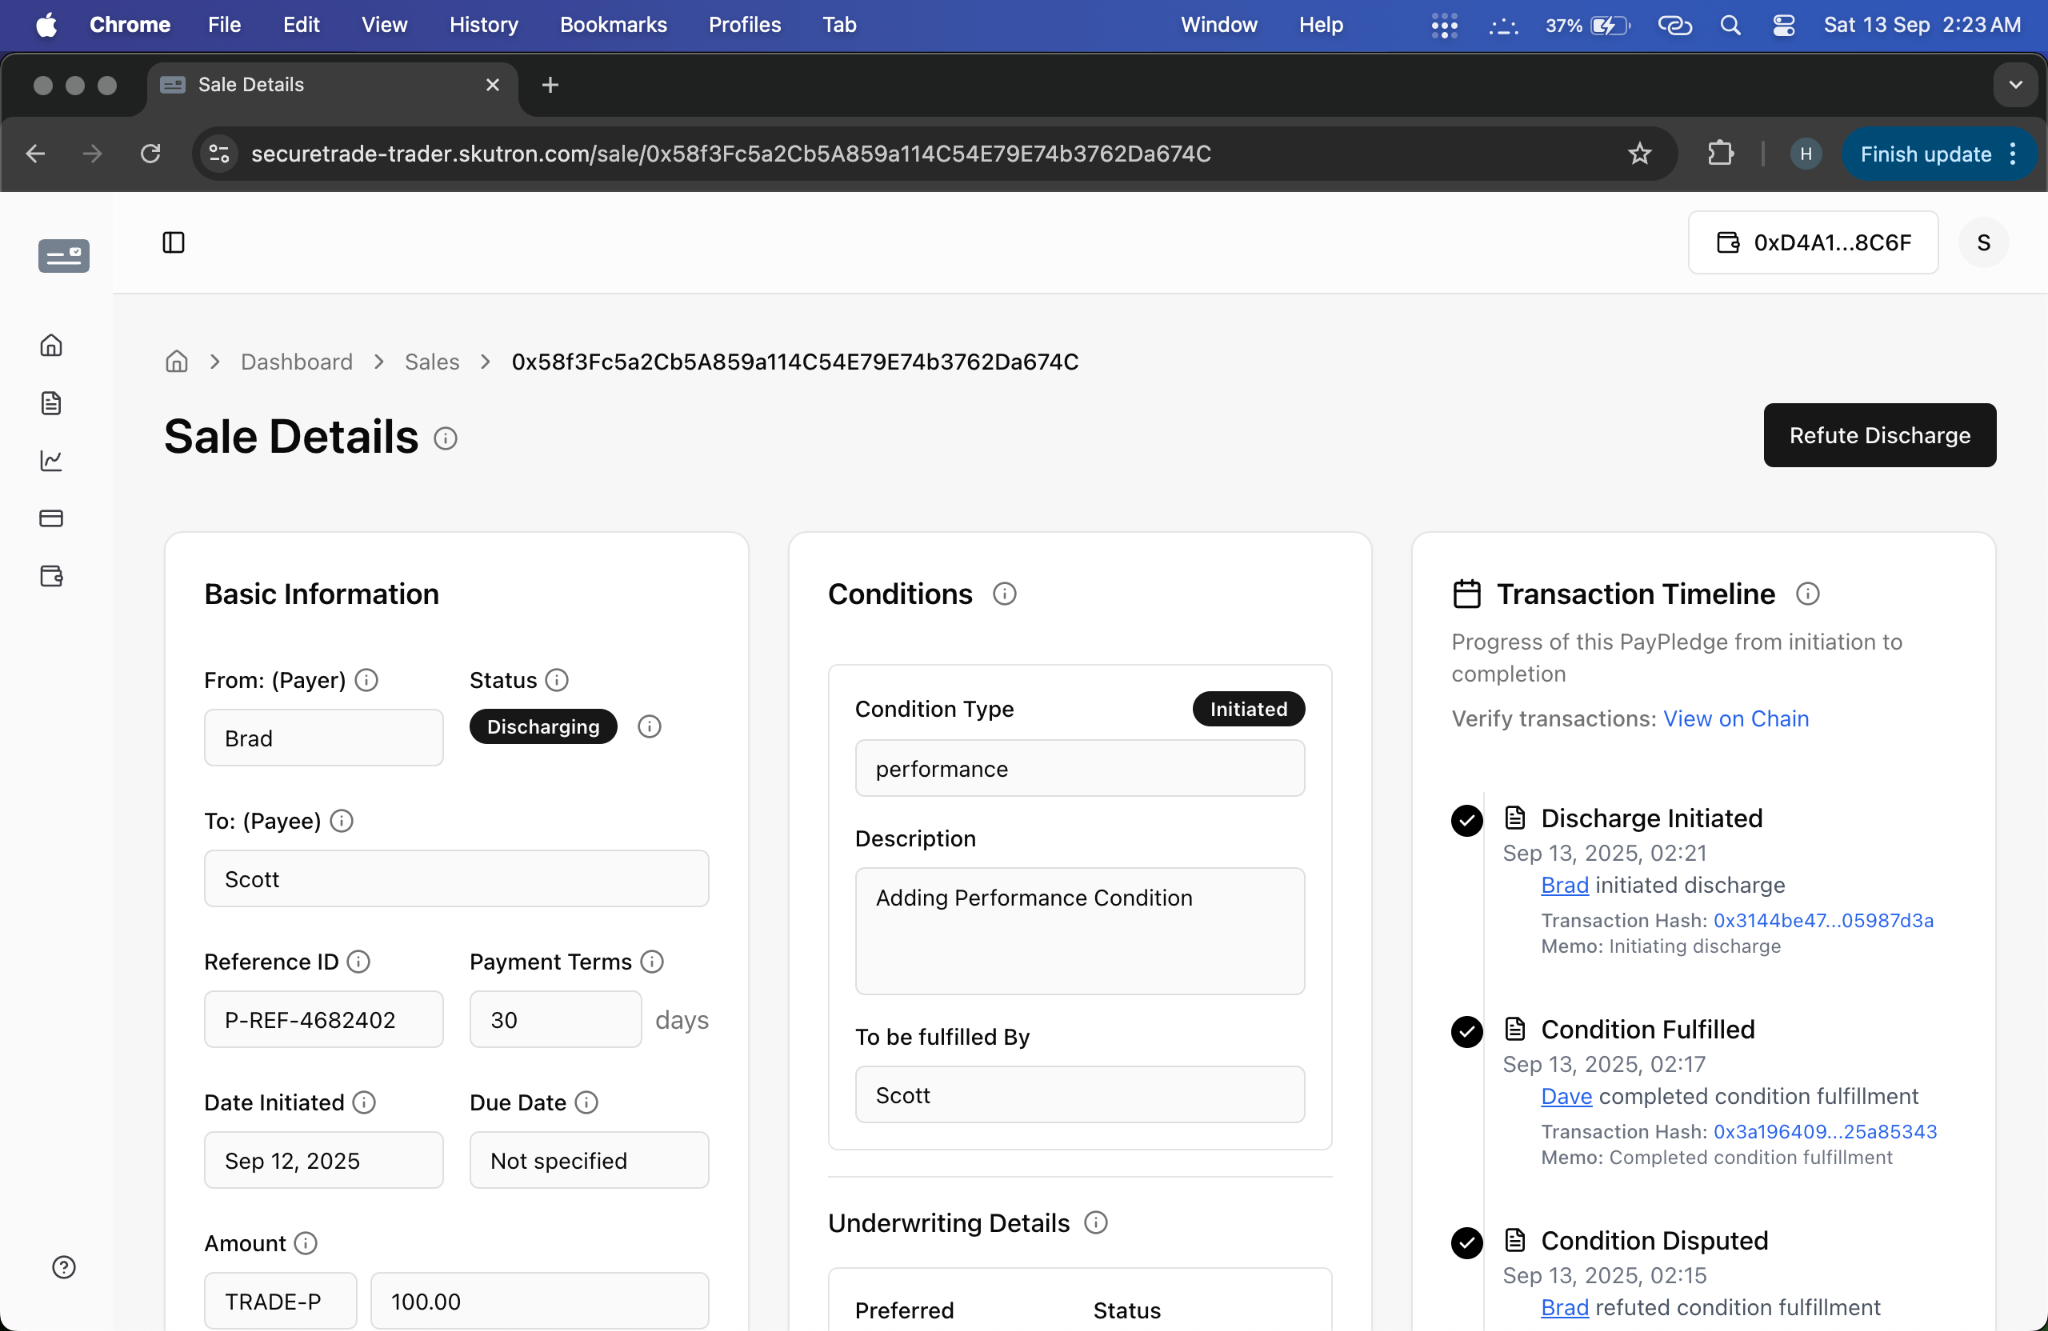Click the Reference ID field P-REF-4682402
Screen dimensions: 2048x1331
tap(324, 1019)
